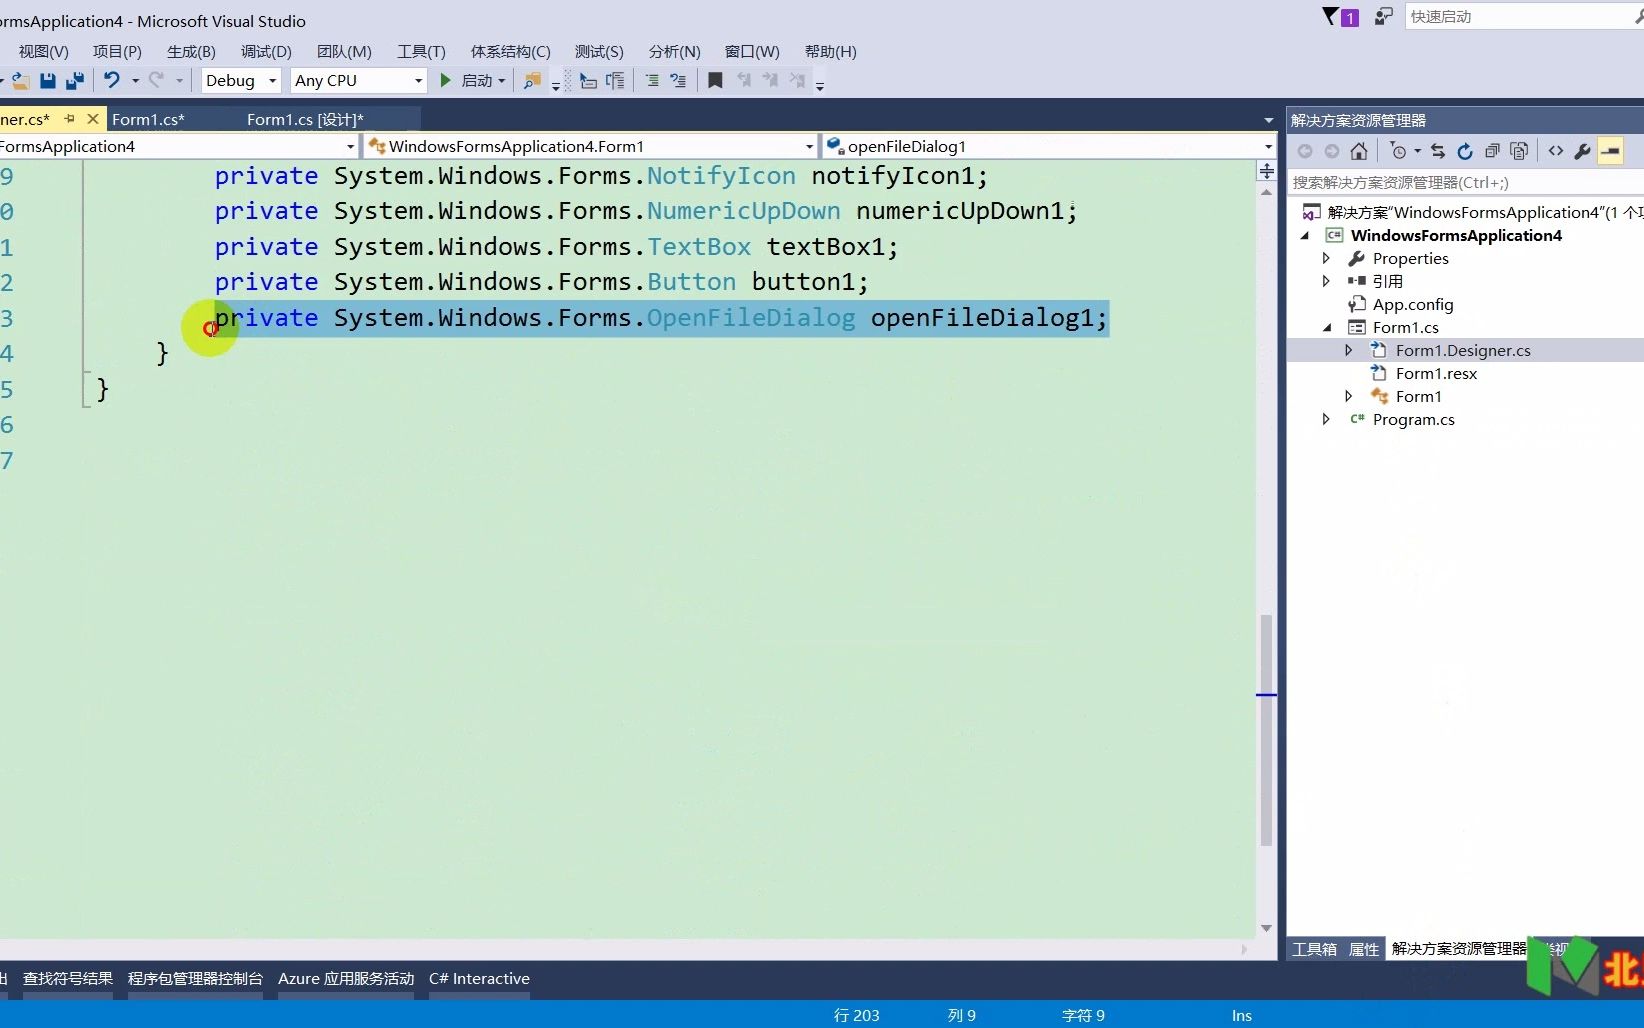
Task: Click Home icon in Solution Explorer toolbar
Action: click(x=1358, y=151)
